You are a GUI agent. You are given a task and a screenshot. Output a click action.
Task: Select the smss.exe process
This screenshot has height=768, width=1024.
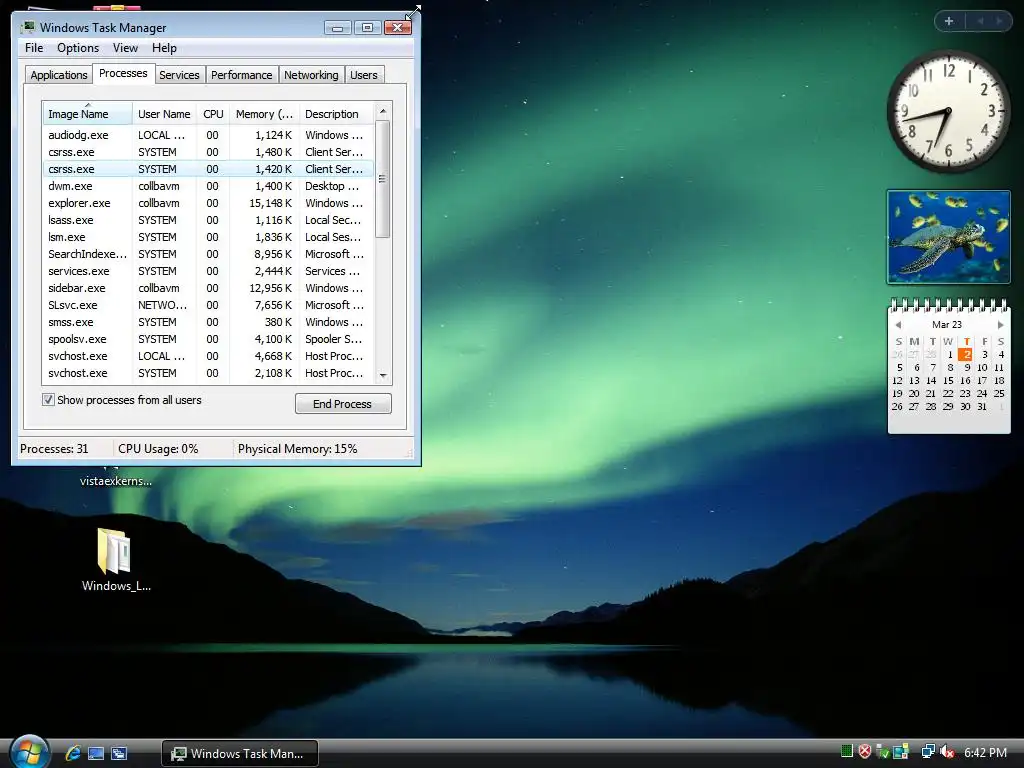point(208,322)
